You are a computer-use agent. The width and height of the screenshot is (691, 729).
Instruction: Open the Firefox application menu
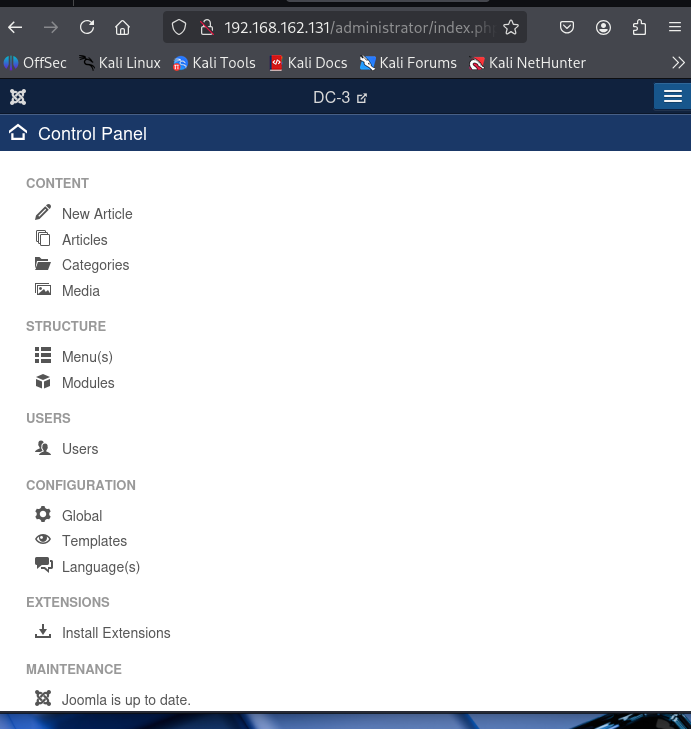[675, 27]
